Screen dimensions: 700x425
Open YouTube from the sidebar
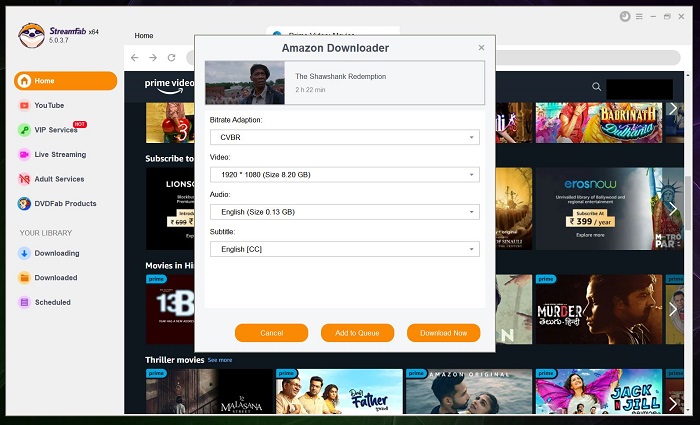pos(48,105)
